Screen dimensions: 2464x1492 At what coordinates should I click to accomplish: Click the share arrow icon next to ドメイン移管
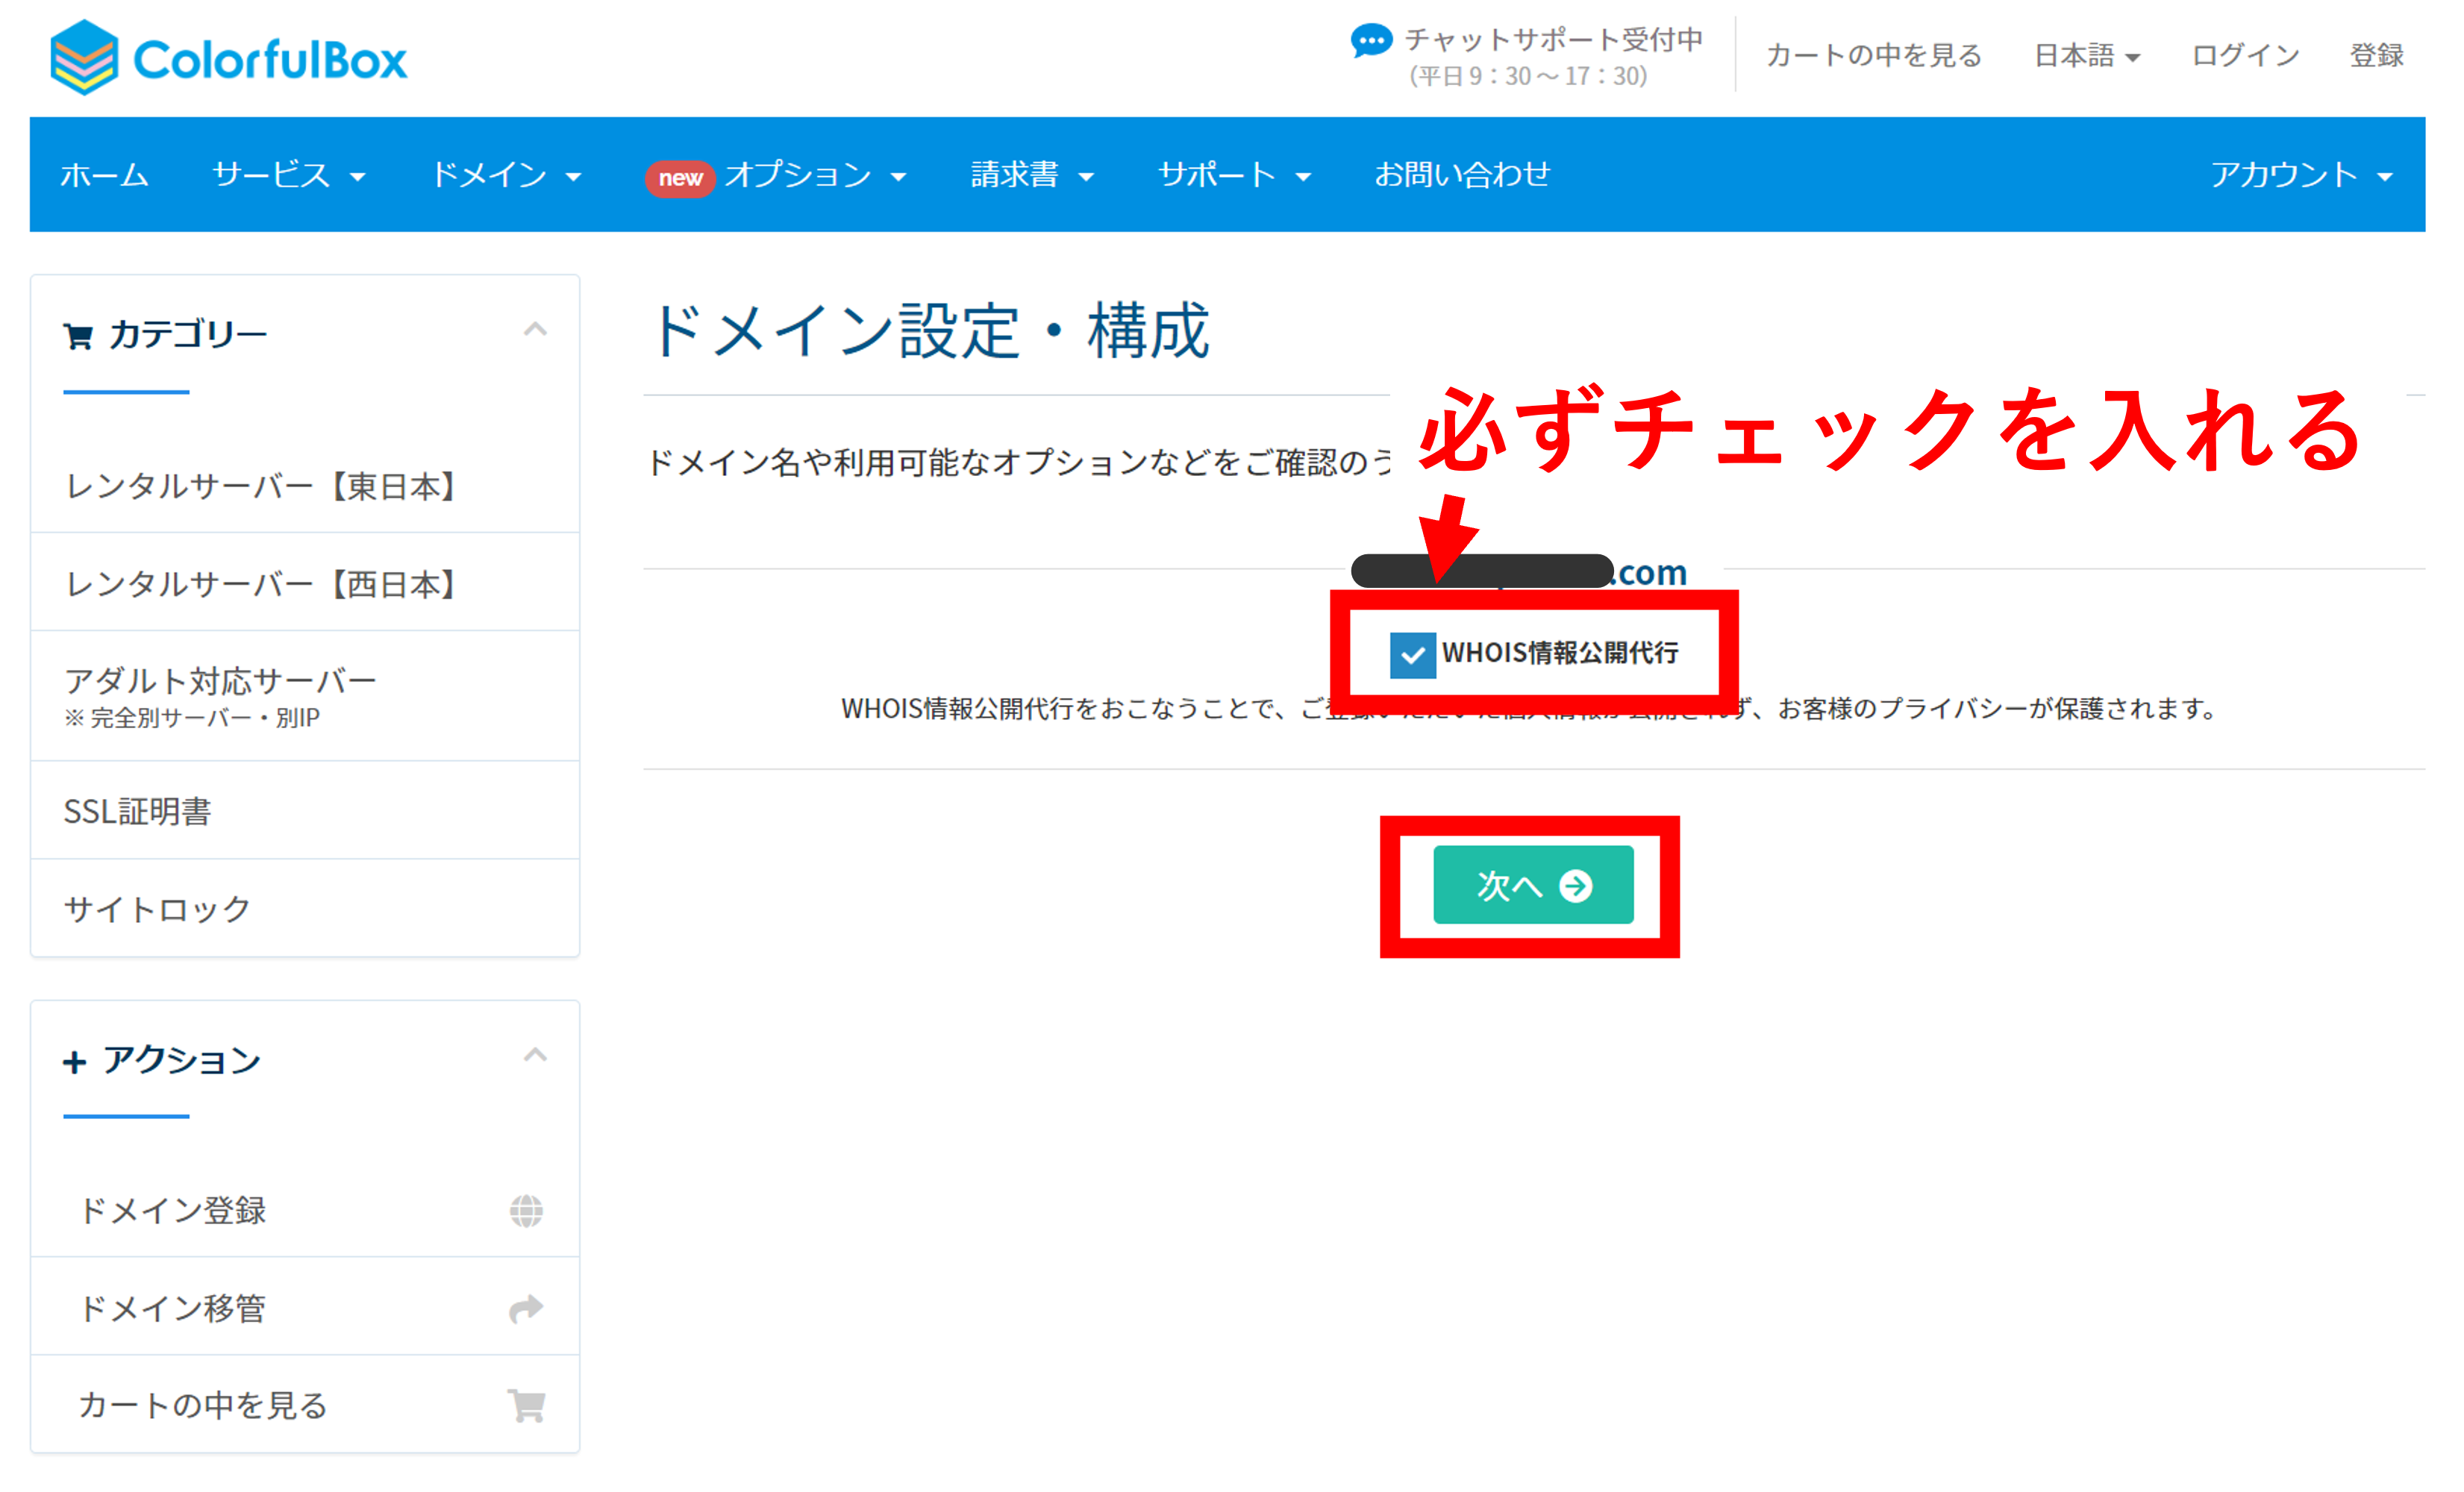point(526,1308)
